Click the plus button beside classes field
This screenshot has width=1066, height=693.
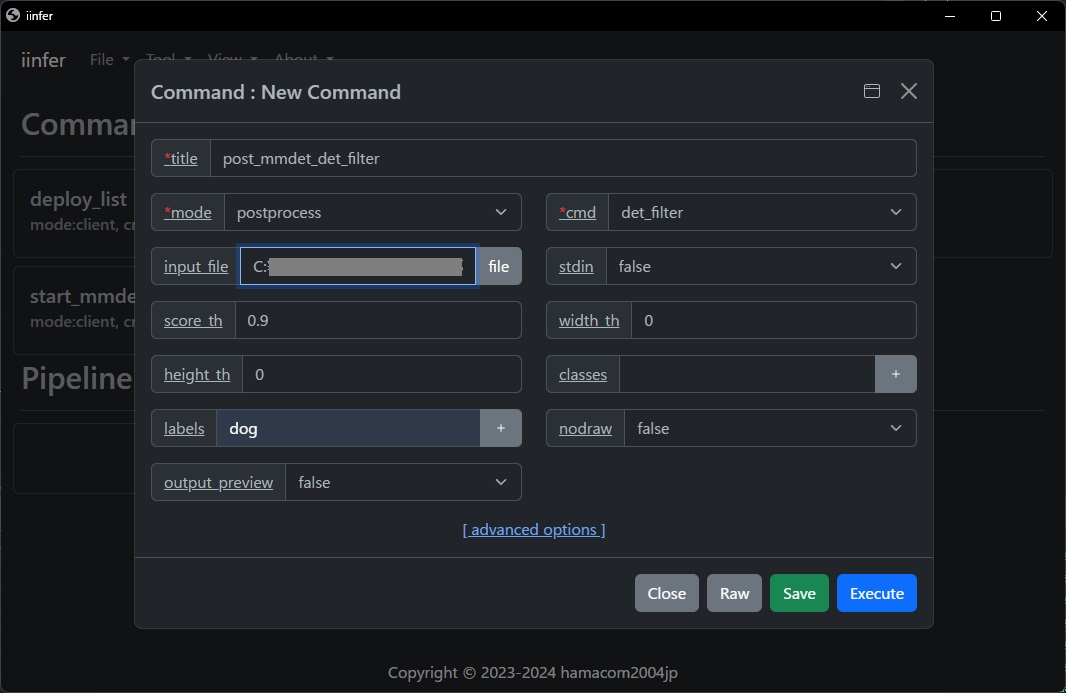pos(895,374)
